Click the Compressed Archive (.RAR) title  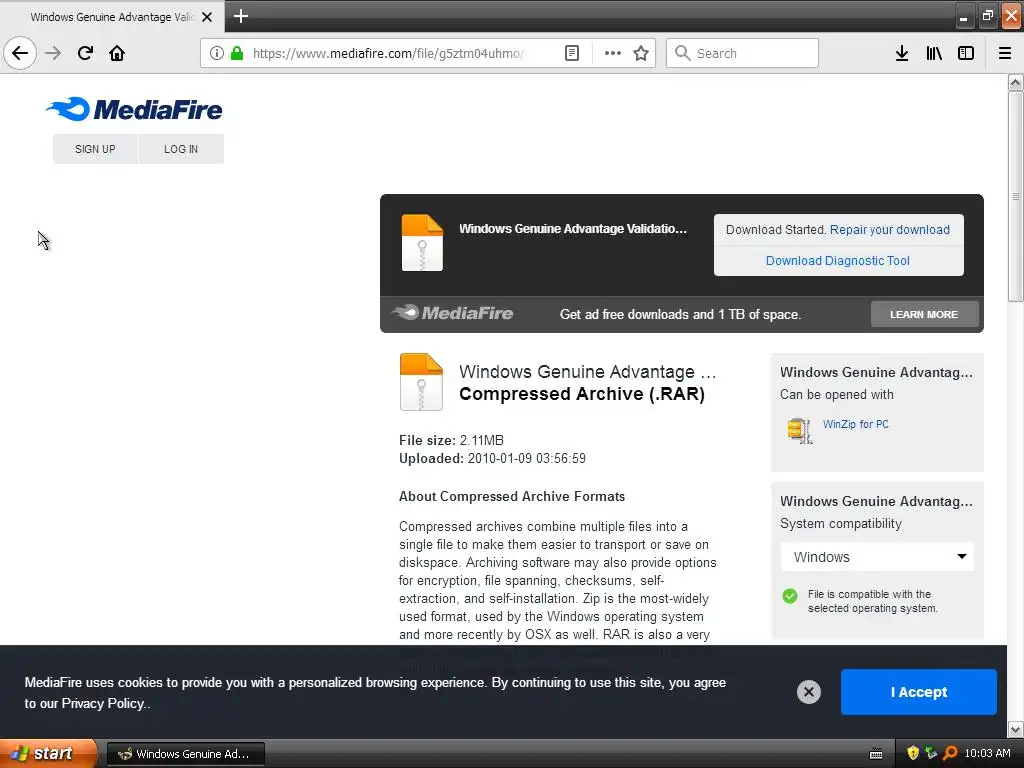[582, 394]
